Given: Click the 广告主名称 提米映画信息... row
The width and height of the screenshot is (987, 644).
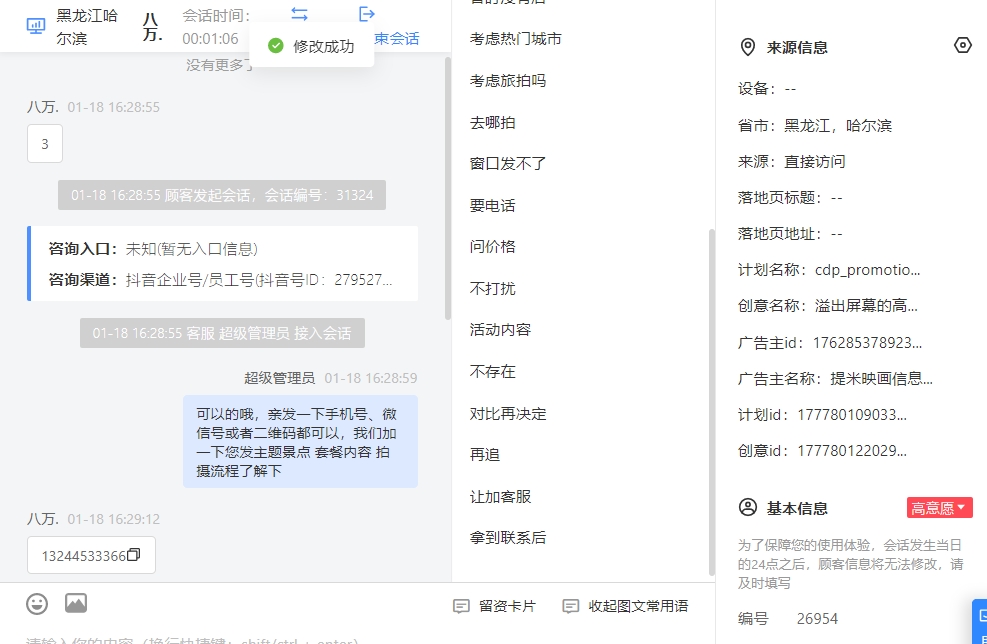Looking at the screenshot, I should click(x=835, y=378).
